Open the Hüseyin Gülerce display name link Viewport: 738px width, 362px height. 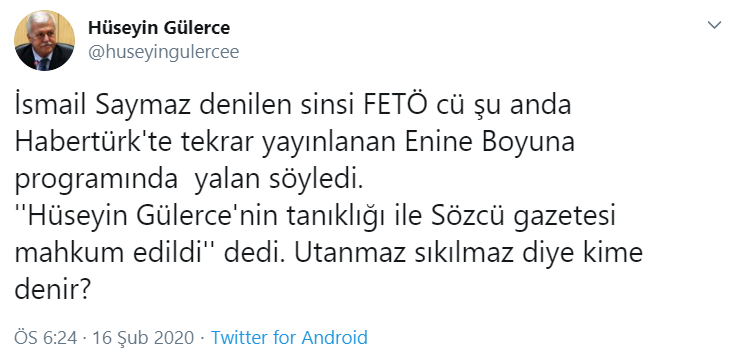coord(159,28)
